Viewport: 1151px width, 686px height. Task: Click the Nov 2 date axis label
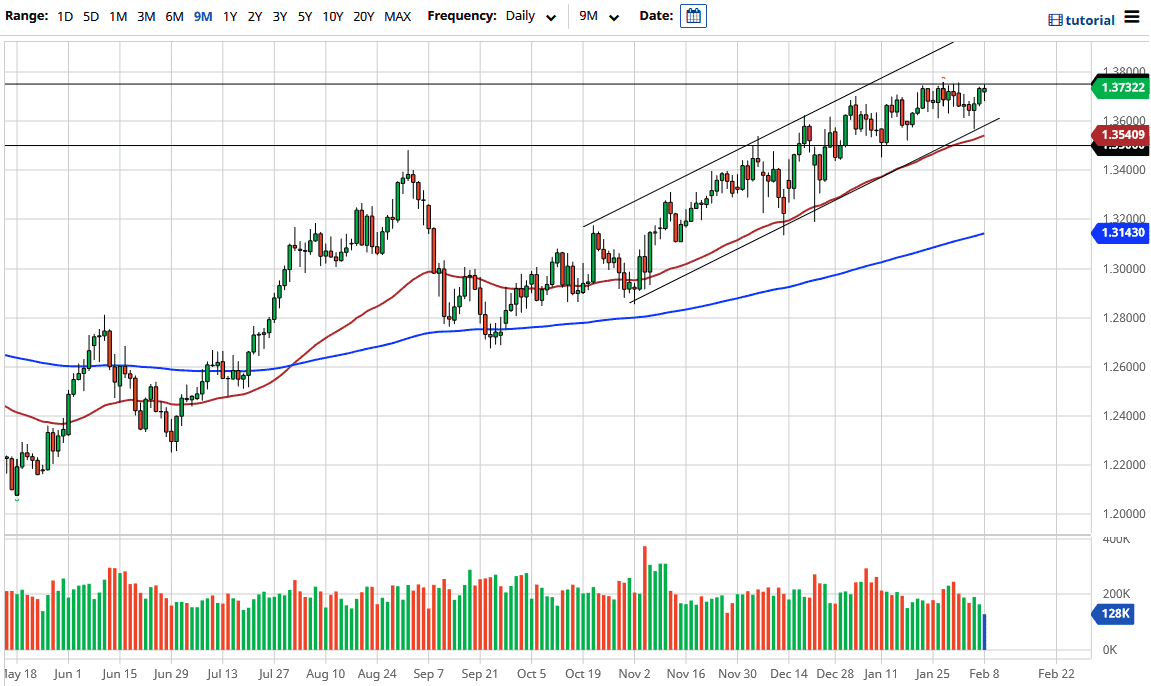pyautogui.click(x=634, y=674)
